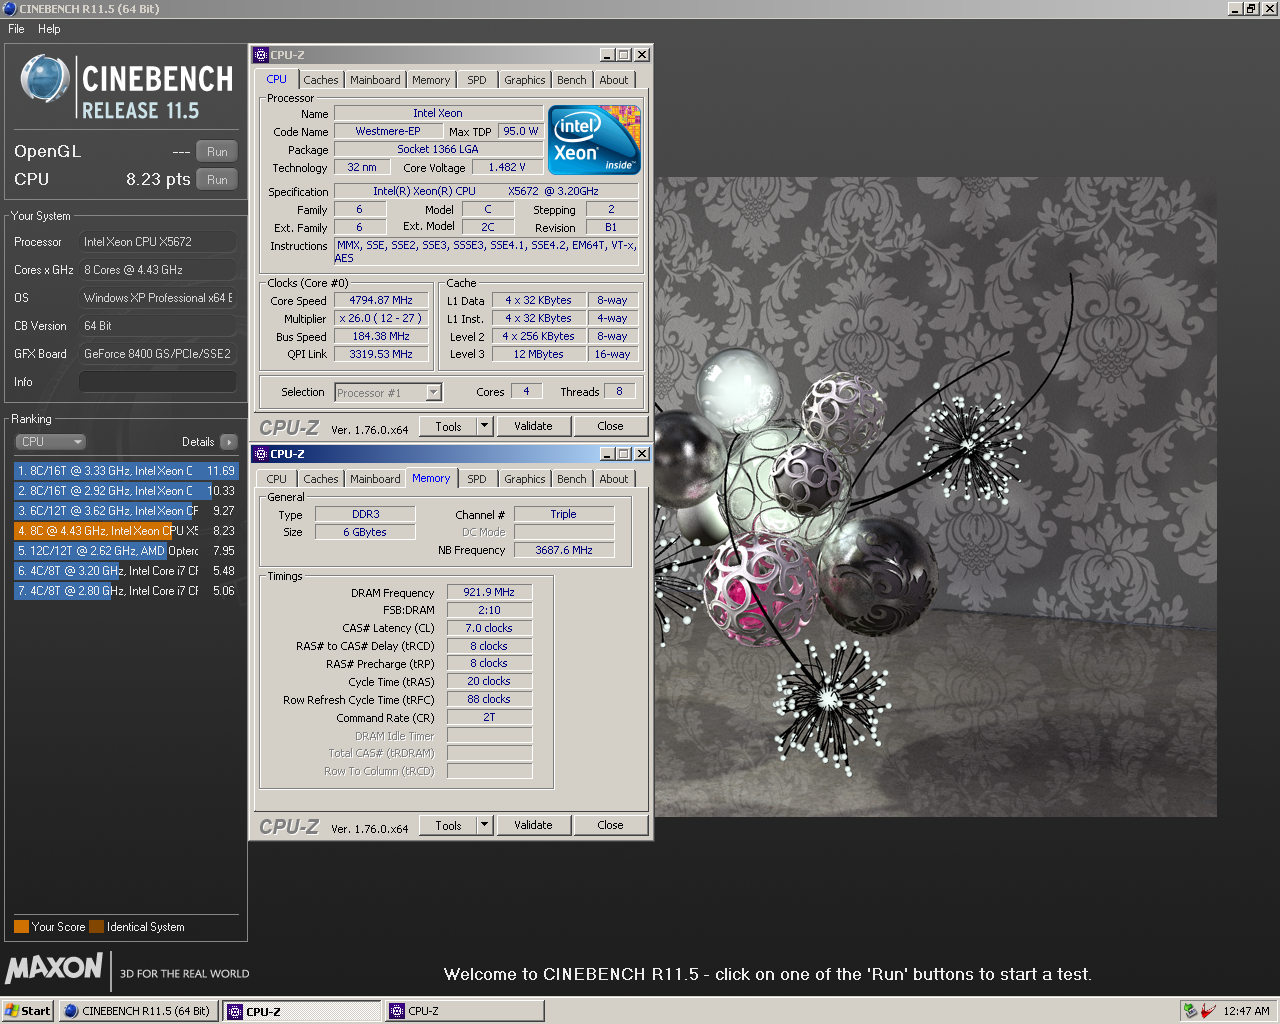Click the Tools button in lower CPU-Z
This screenshot has width=1280, height=1024.
coord(449,826)
